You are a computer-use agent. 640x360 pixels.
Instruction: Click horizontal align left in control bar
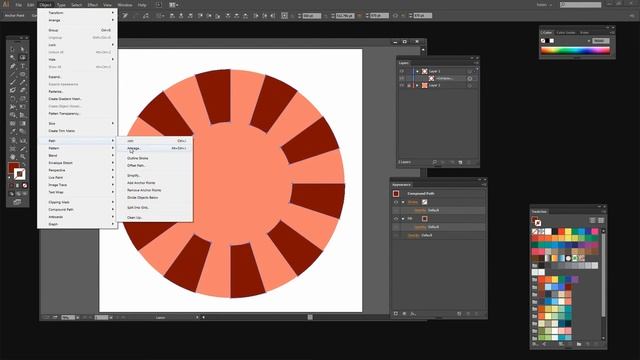click(172, 16)
